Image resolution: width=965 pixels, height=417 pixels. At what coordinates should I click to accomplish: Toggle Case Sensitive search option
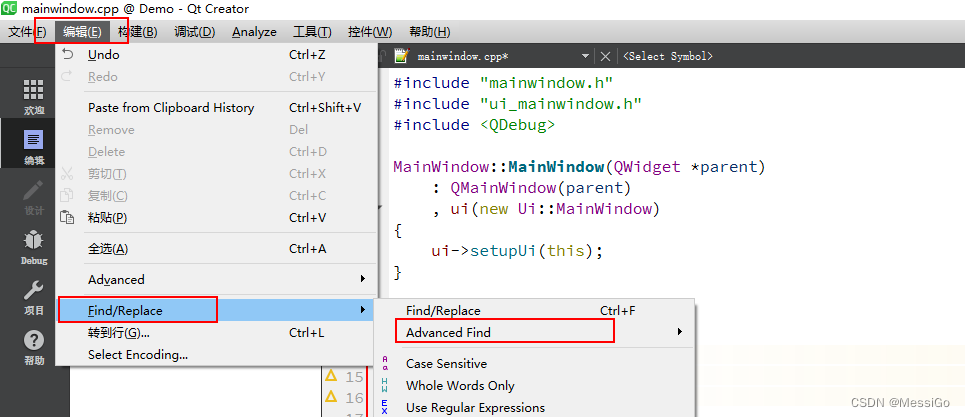446,364
